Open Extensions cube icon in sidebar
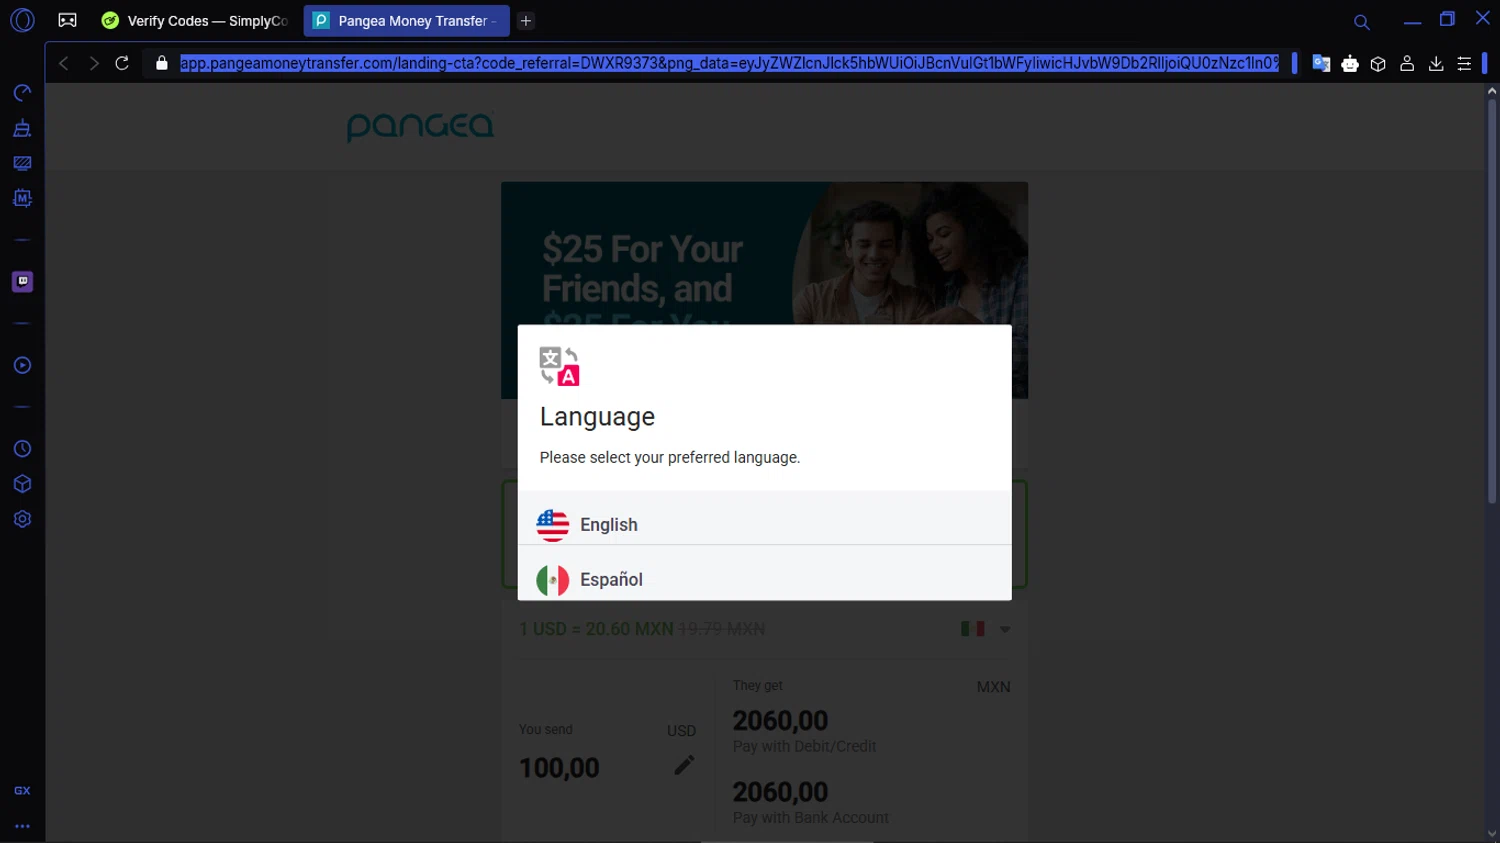Image resolution: width=1500 pixels, height=843 pixels. pyautogui.click(x=22, y=484)
